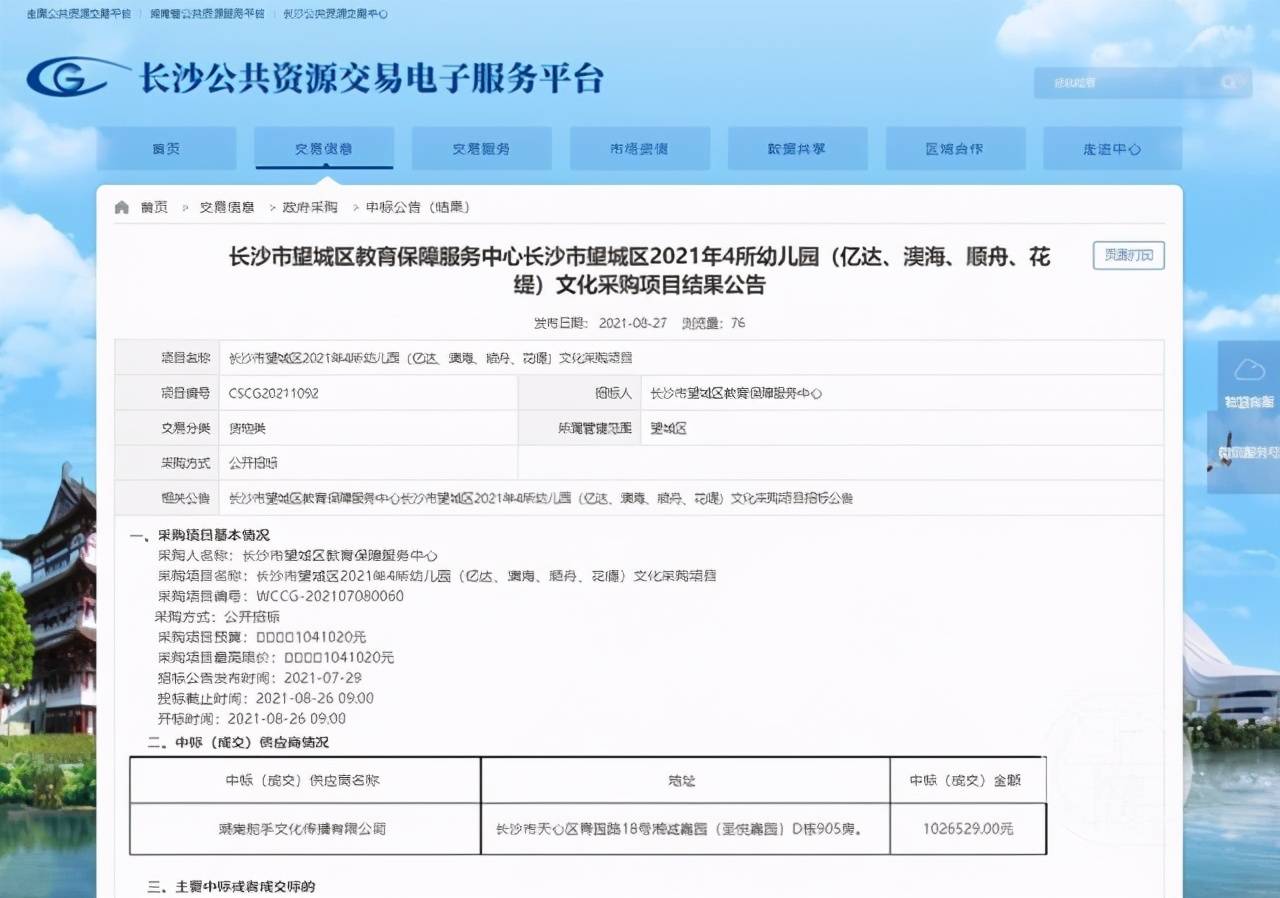
Task: Click the 服务中心 navigation icon
Action: pyautogui.click(x=1112, y=148)
